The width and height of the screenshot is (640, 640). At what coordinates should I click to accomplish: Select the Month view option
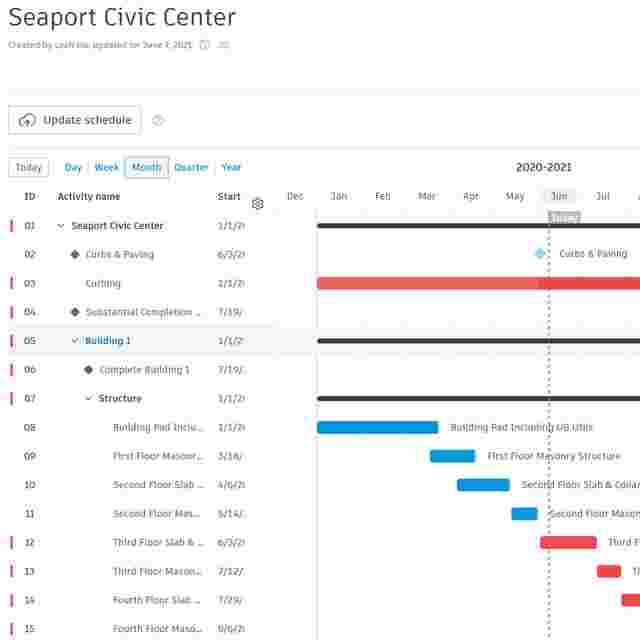[147, 168]
